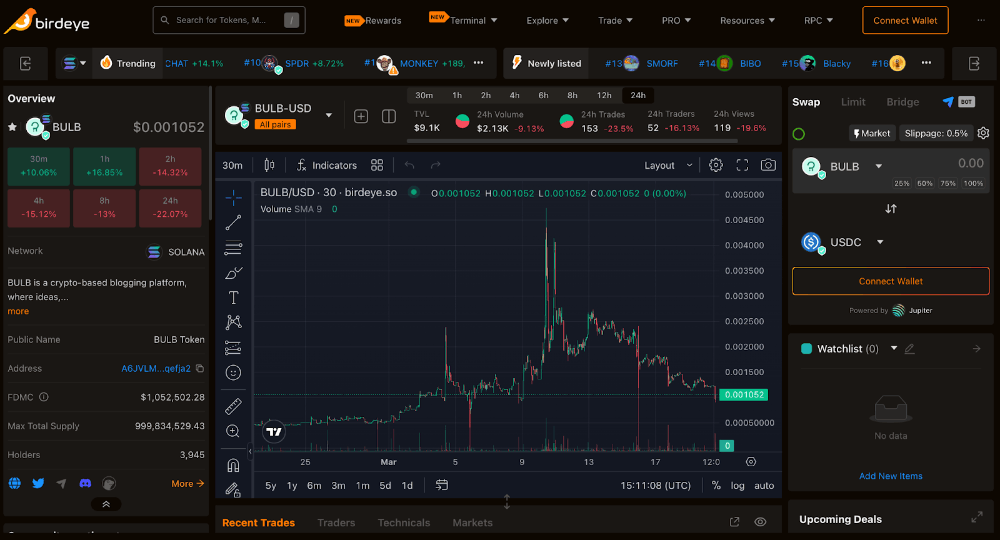The height and width of the screenshot is (540, 1000).
Task: Open the Fibonacci retracement tools
Action: click(x=233, y=248)
